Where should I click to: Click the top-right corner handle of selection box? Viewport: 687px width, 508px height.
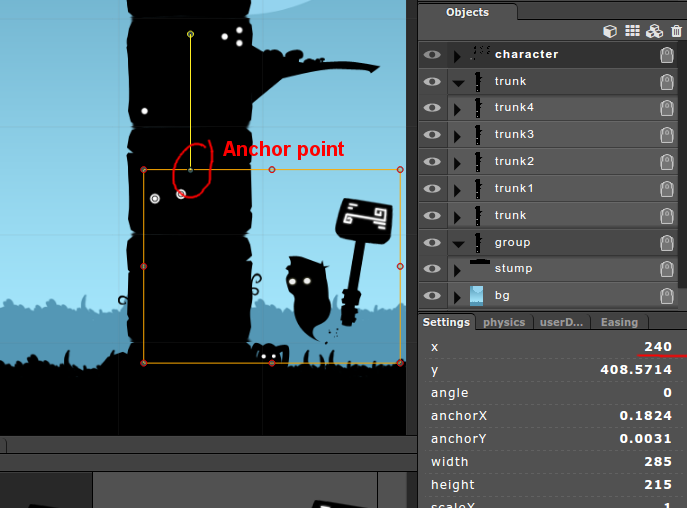click(x=400, y=170)
